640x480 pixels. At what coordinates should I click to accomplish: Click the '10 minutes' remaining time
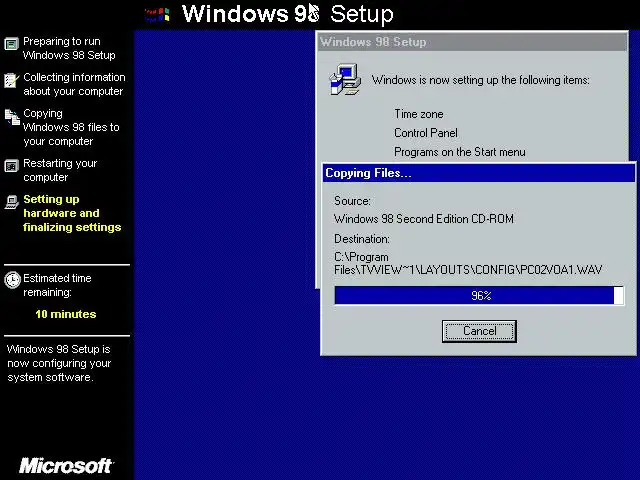point(66,314)
